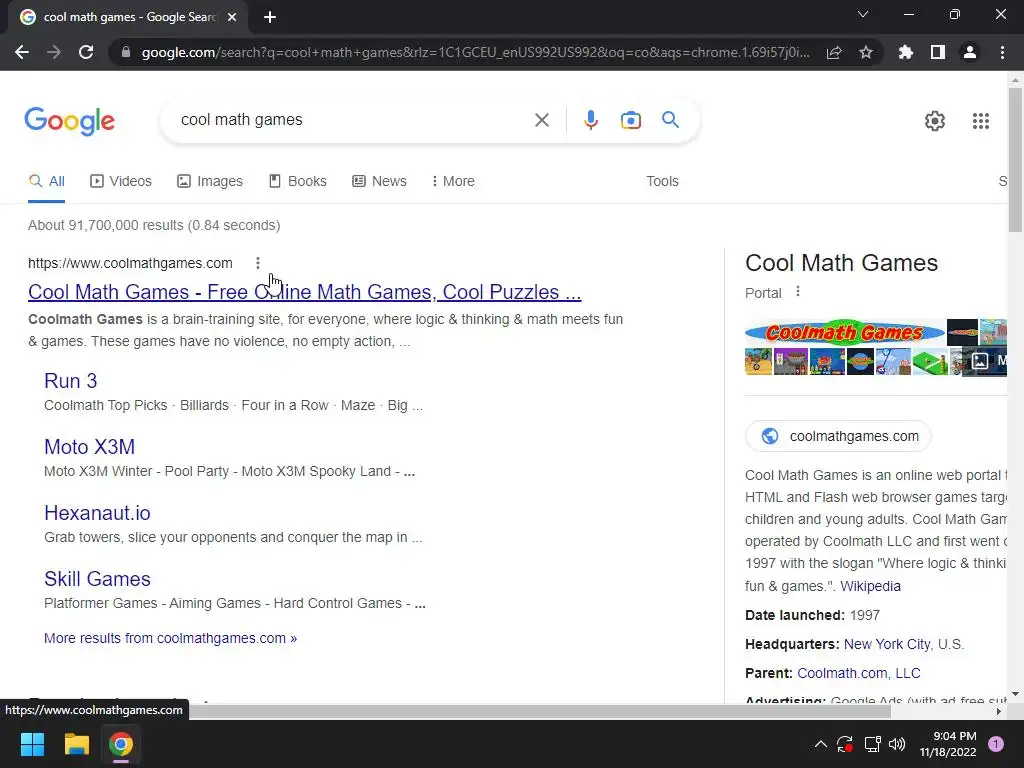Switch to the Videos tab

point(121,182)
